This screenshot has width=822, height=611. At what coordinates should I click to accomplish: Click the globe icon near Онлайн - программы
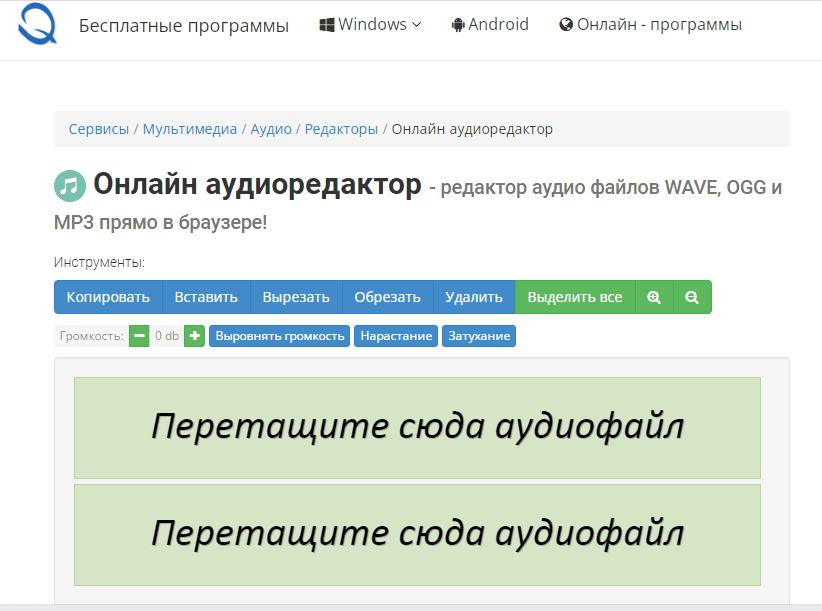pos(564,24)
